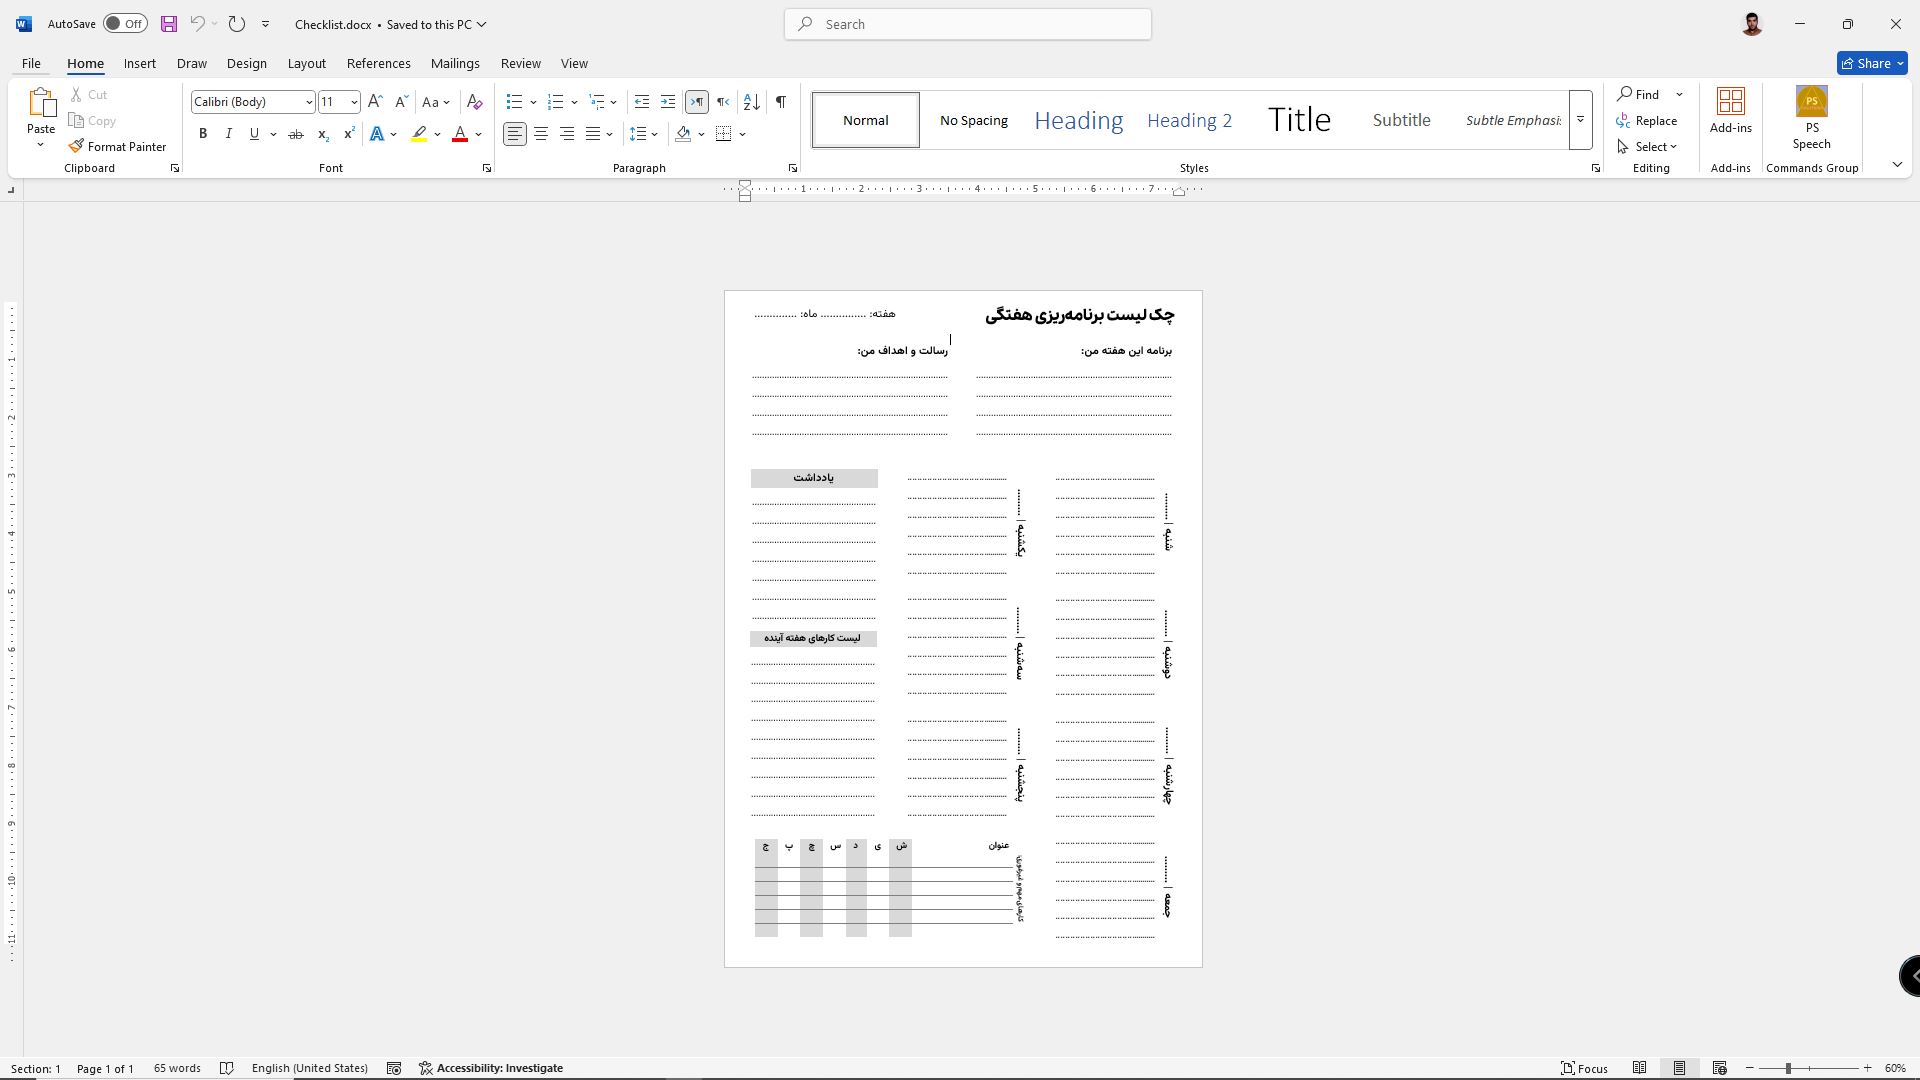Click the Sort icon in Paragraph group
Image resolution: width=1920 pixels, height=1080 pixels.
tap(752, 102)
